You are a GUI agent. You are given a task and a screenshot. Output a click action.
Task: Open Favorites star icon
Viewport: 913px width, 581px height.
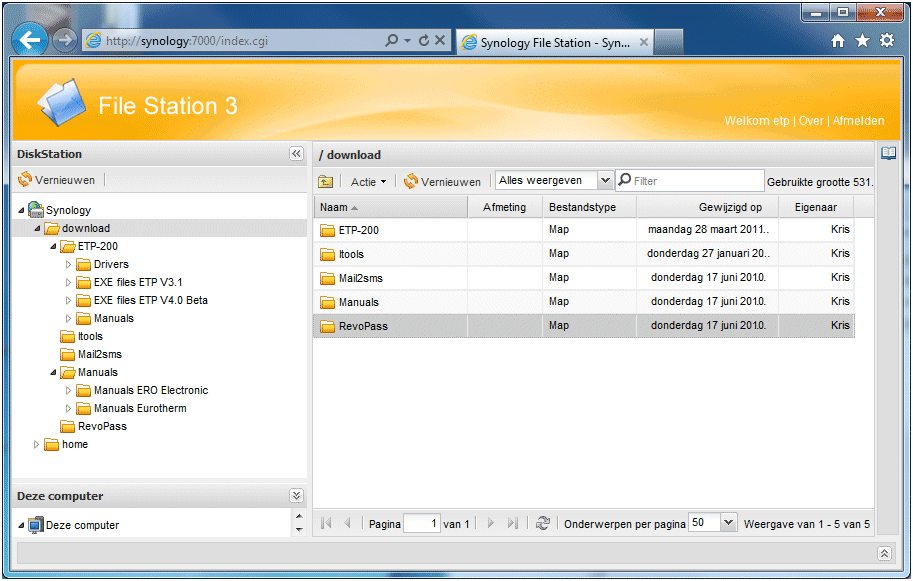coord(862,41)
